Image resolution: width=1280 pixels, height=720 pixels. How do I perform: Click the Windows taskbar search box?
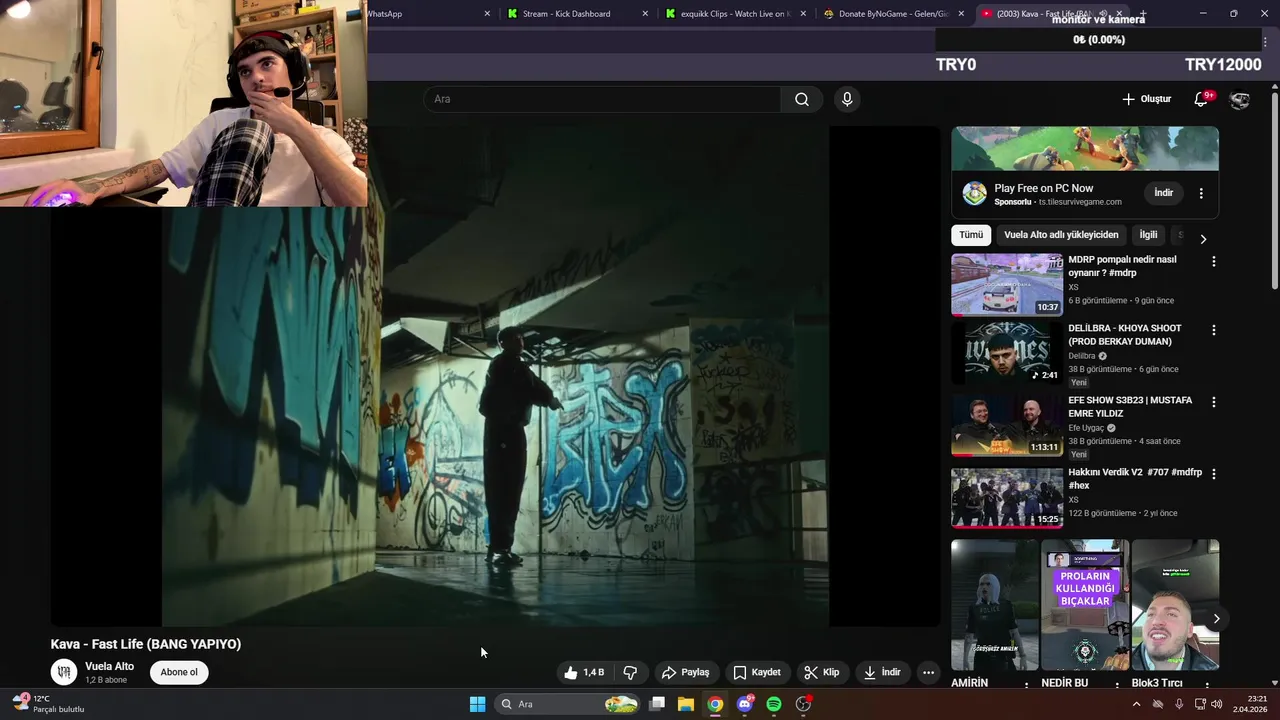coord(568,704)
